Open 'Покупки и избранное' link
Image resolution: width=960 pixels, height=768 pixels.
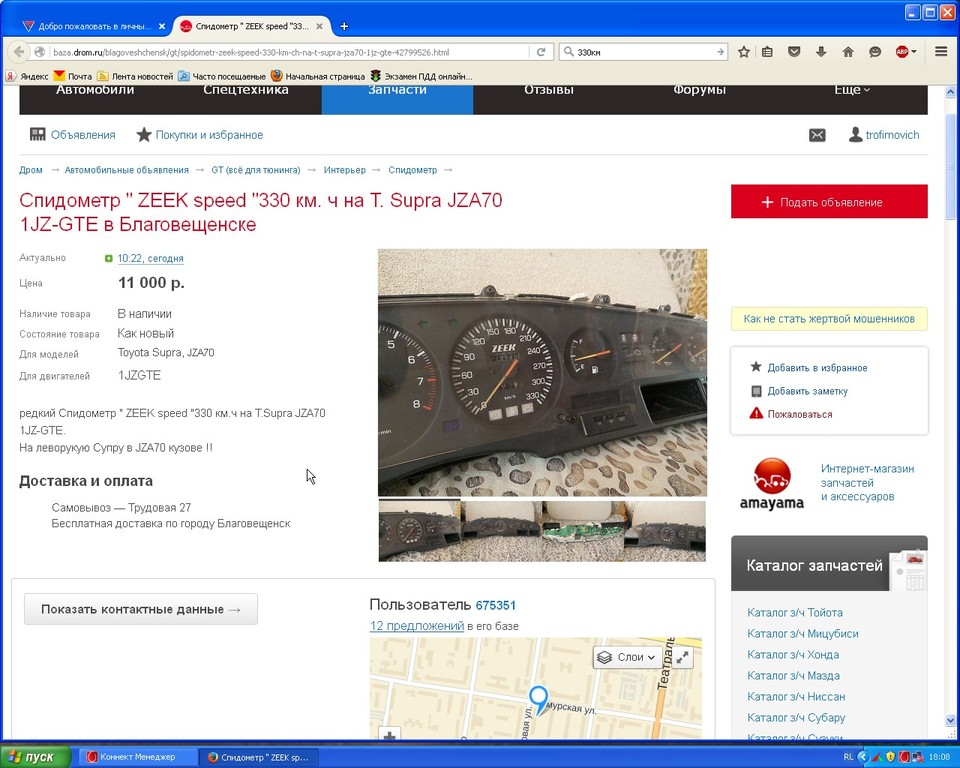(x=200, y=135)
